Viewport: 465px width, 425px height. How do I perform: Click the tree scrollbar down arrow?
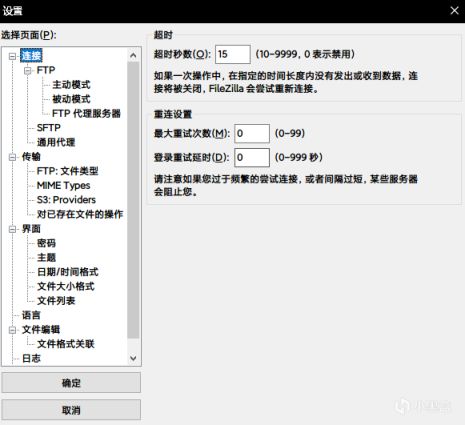pyautogui.click(x=133, y=358)
